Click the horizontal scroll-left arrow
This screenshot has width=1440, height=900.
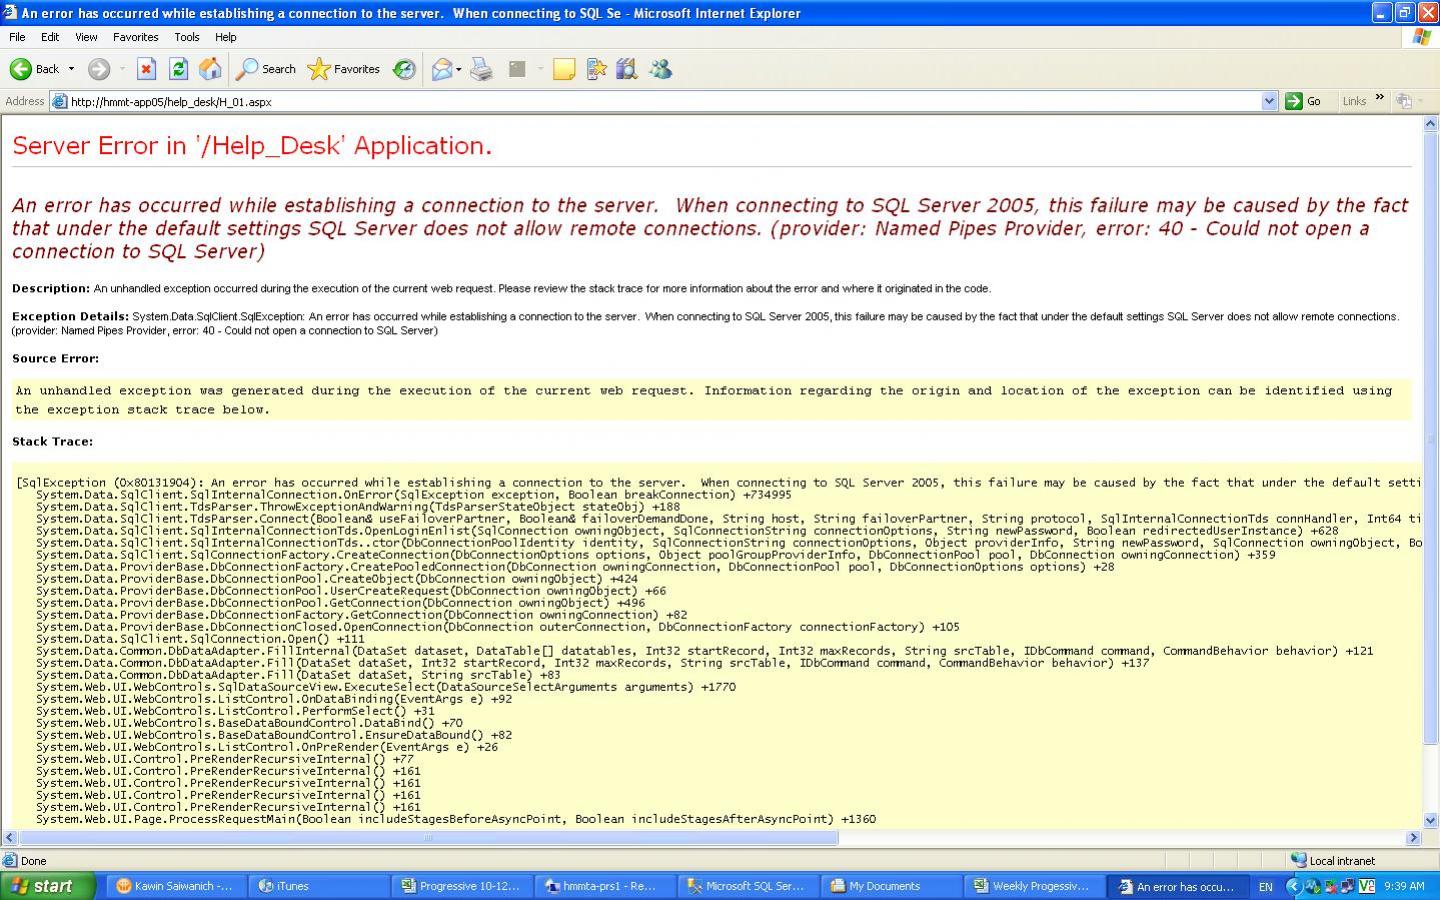point(9,838)
